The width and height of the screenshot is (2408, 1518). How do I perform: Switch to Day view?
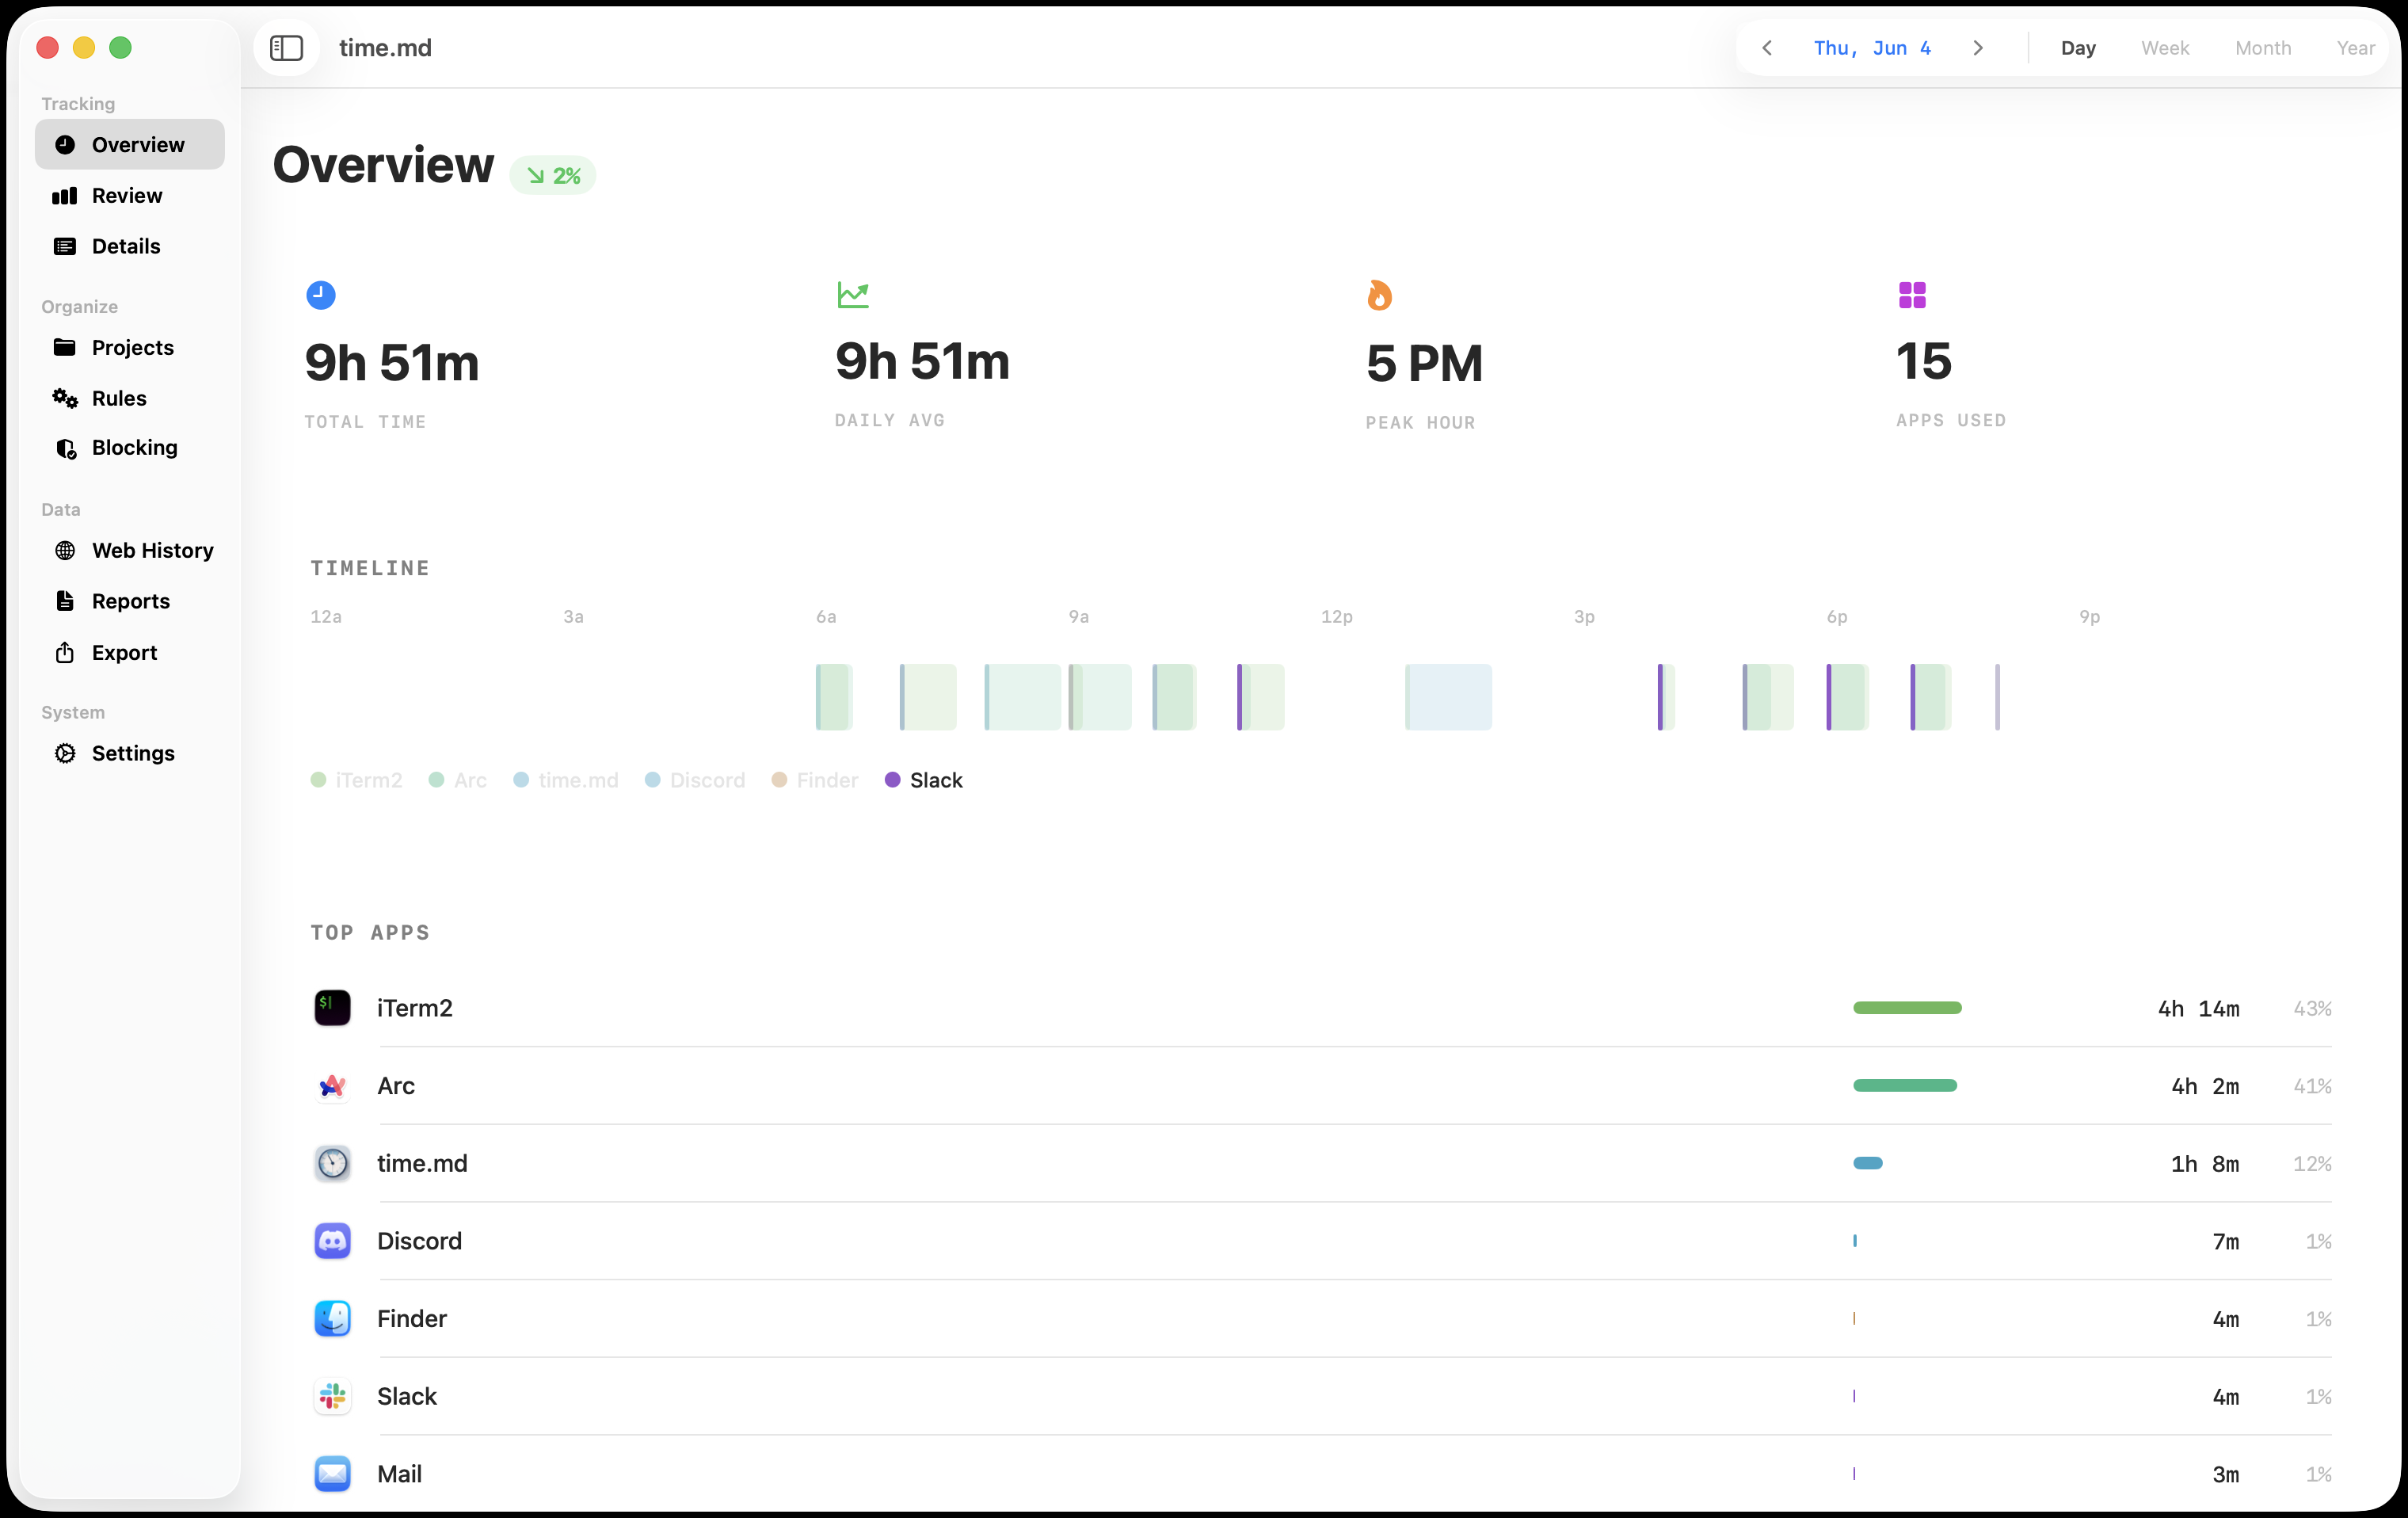tap(2078, 48)
